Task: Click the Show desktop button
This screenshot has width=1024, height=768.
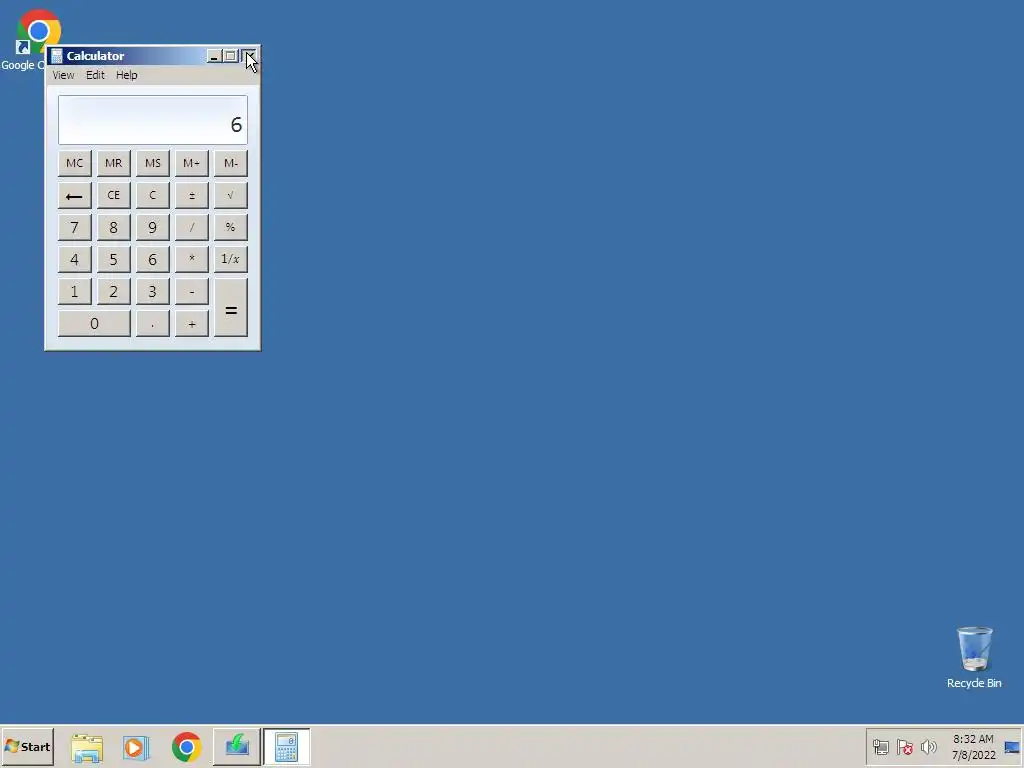Action: [1012, 746]
